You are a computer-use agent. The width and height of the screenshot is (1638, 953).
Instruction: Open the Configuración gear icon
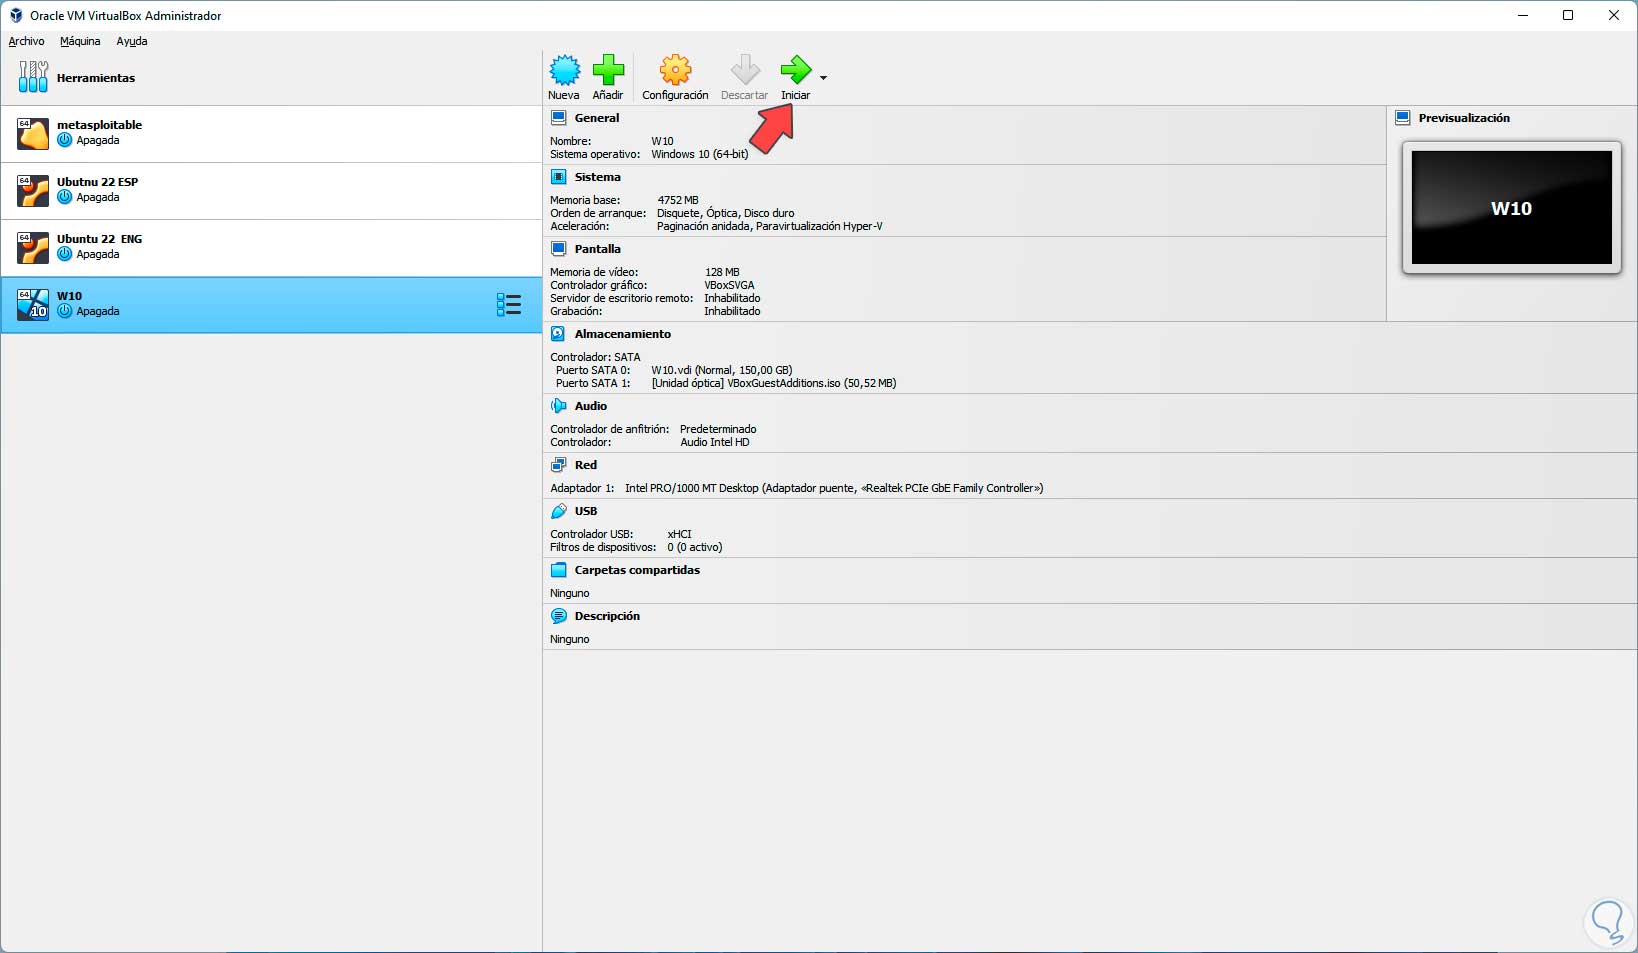[x=675, y=70]
